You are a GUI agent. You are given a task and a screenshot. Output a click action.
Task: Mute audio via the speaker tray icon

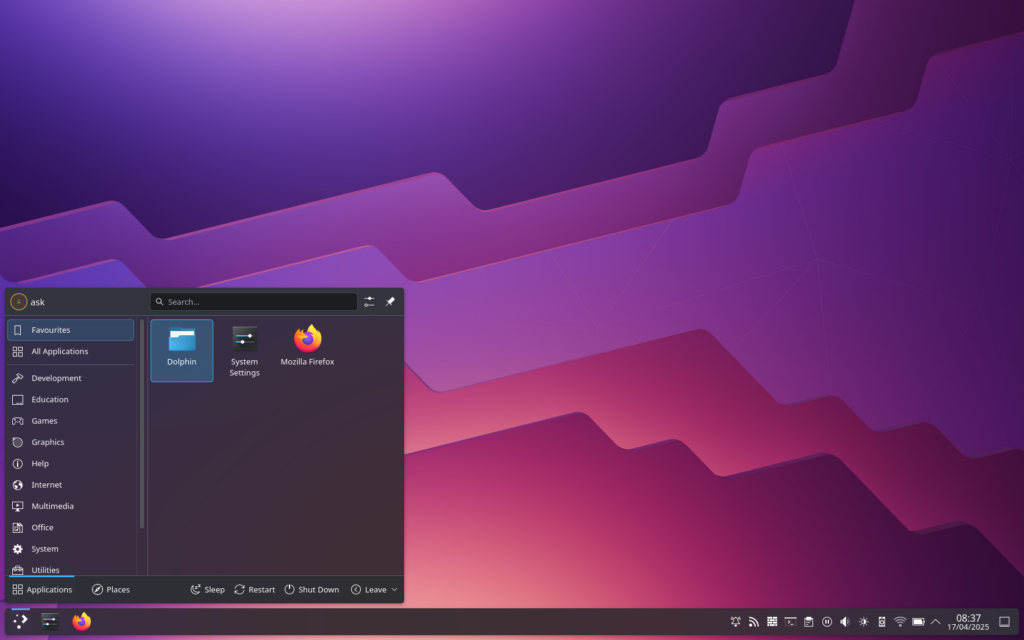pyautogui.click(x=844, y=621)
